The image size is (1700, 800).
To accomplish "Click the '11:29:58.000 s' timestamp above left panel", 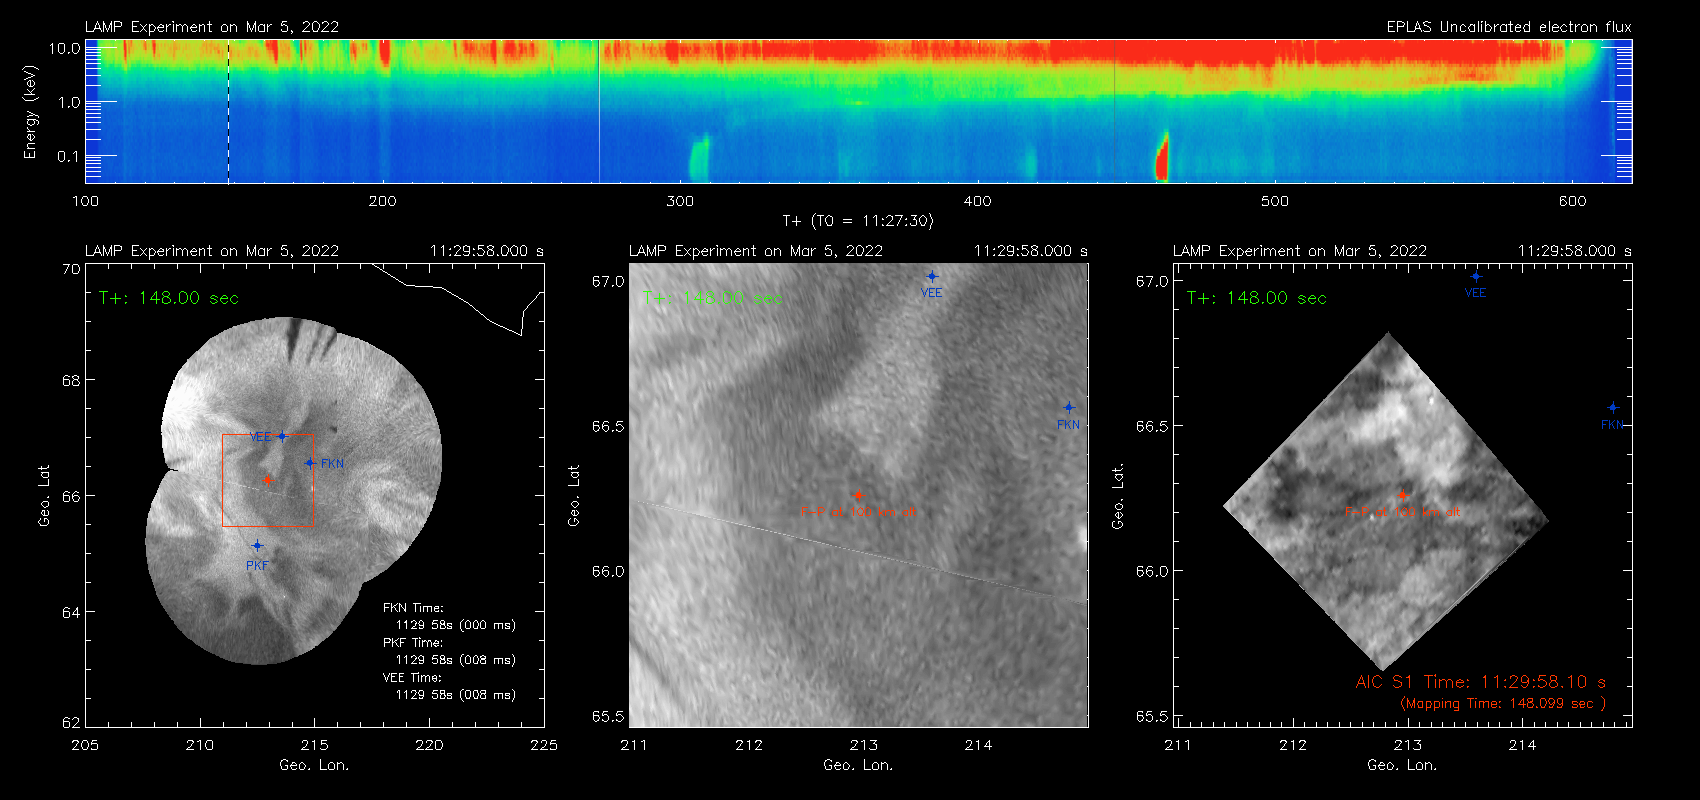I will (x=487, y=251).
